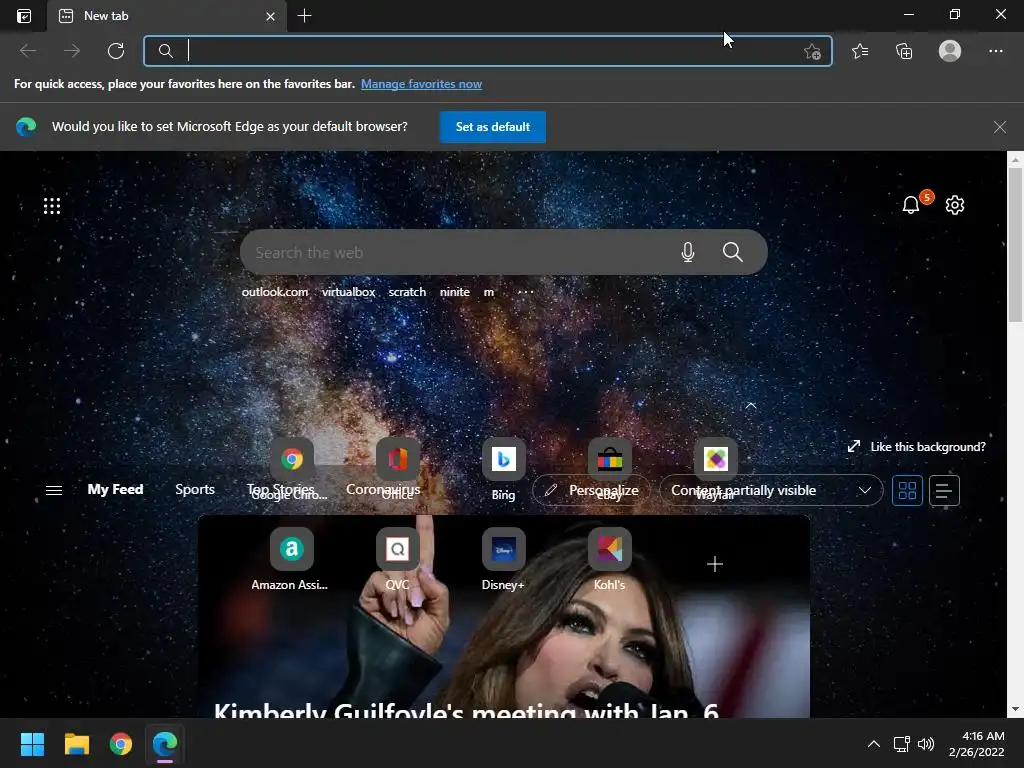Add this page to favorites star icon
Viewport: 1024px width, 768px height.
point(812,52)
